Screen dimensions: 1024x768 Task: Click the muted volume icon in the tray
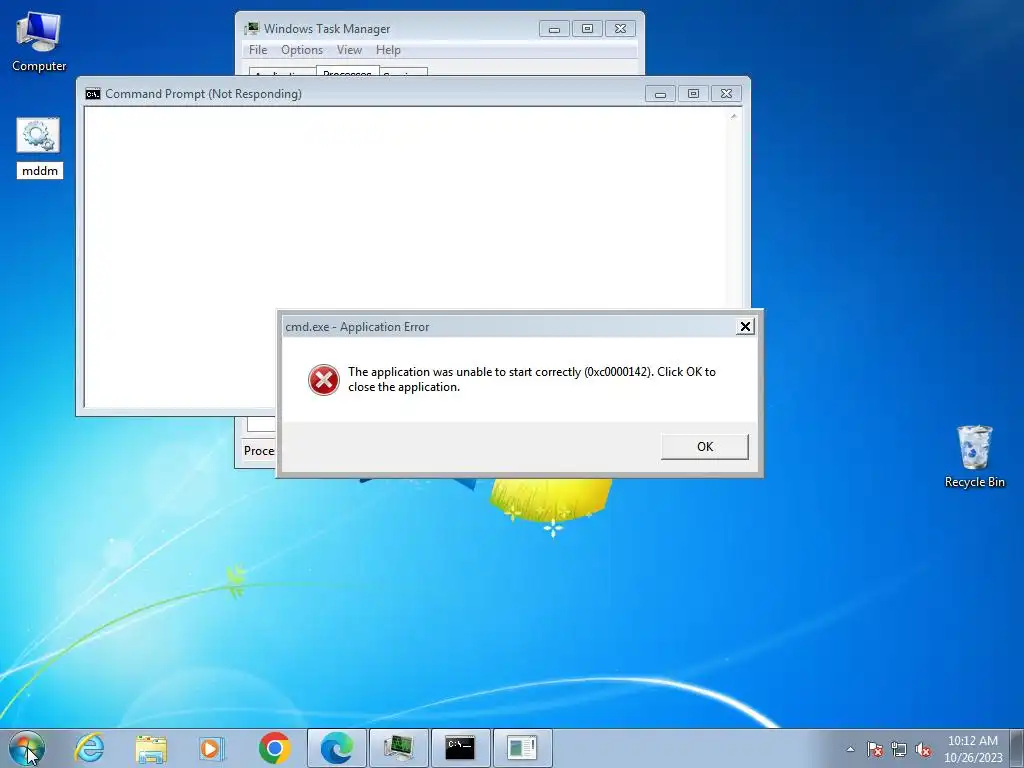coord(923,749)
